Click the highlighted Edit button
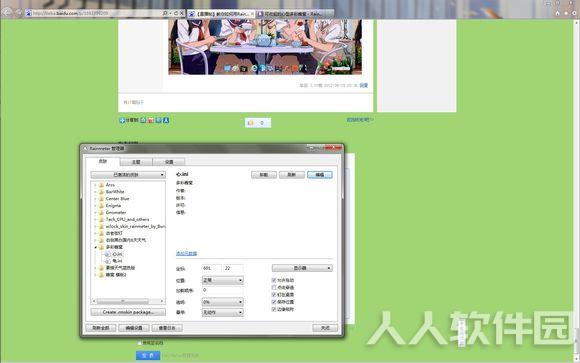The width and height of the screenshot is (580, 363). pyautogui.click(x=320, y=175)
